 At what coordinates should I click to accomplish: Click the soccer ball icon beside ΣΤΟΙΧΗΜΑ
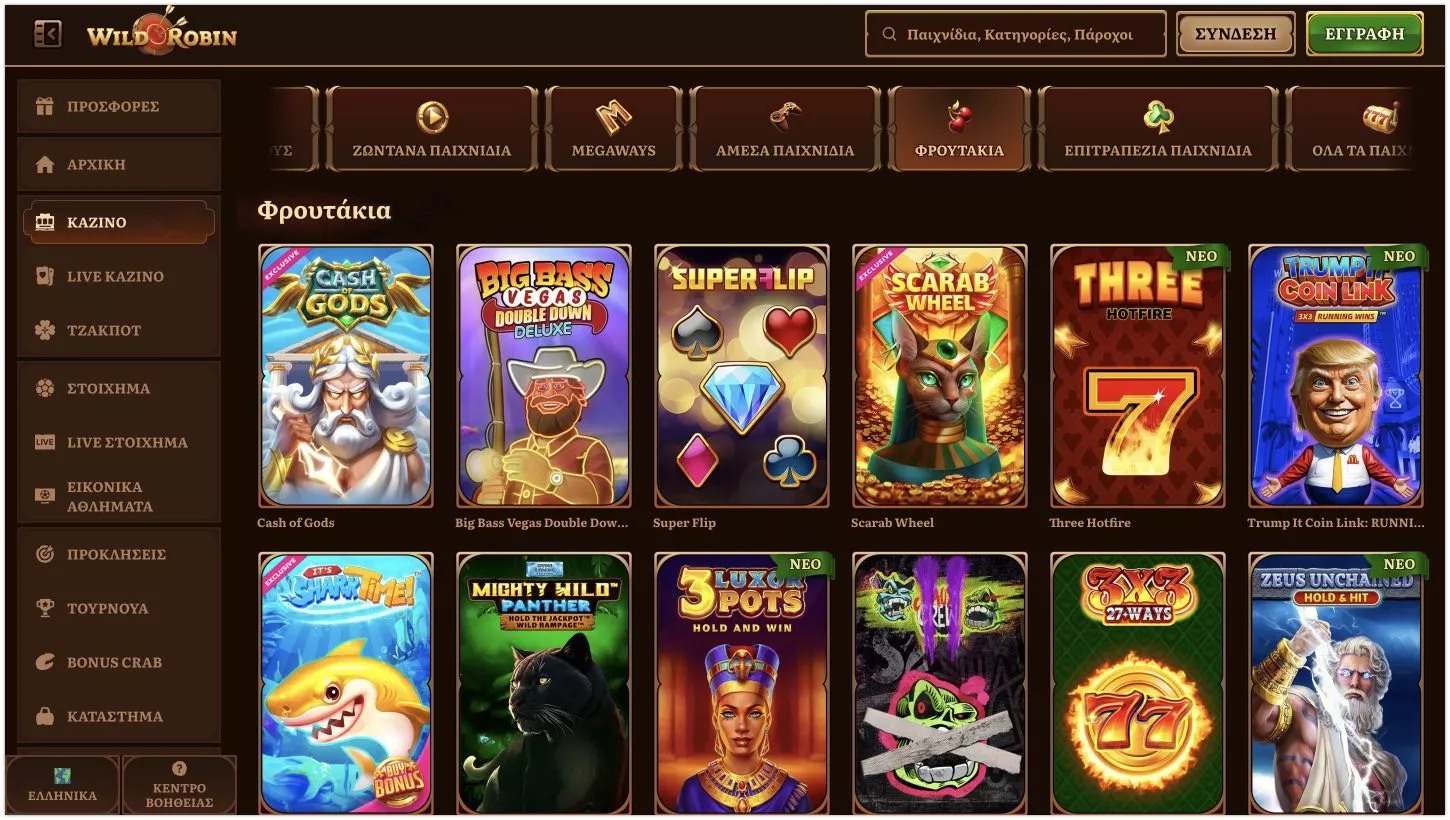point(44,388)
